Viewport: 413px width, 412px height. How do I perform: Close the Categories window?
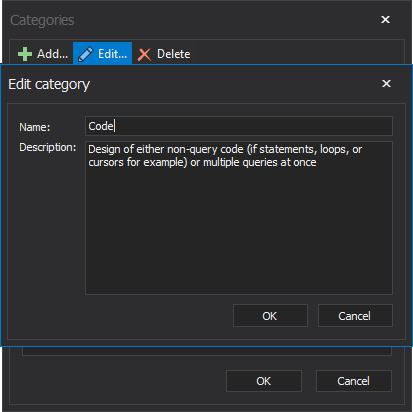(385, 20)
